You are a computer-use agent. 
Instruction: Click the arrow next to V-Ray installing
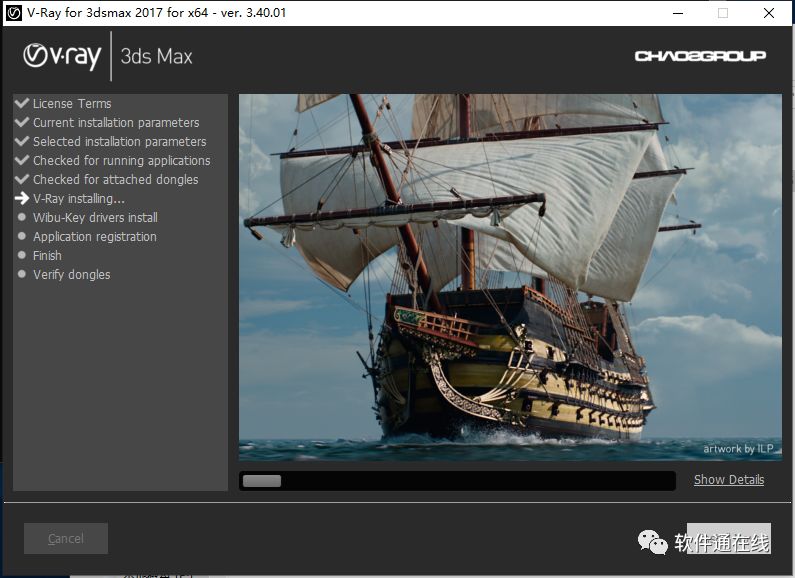pos(22,198)
